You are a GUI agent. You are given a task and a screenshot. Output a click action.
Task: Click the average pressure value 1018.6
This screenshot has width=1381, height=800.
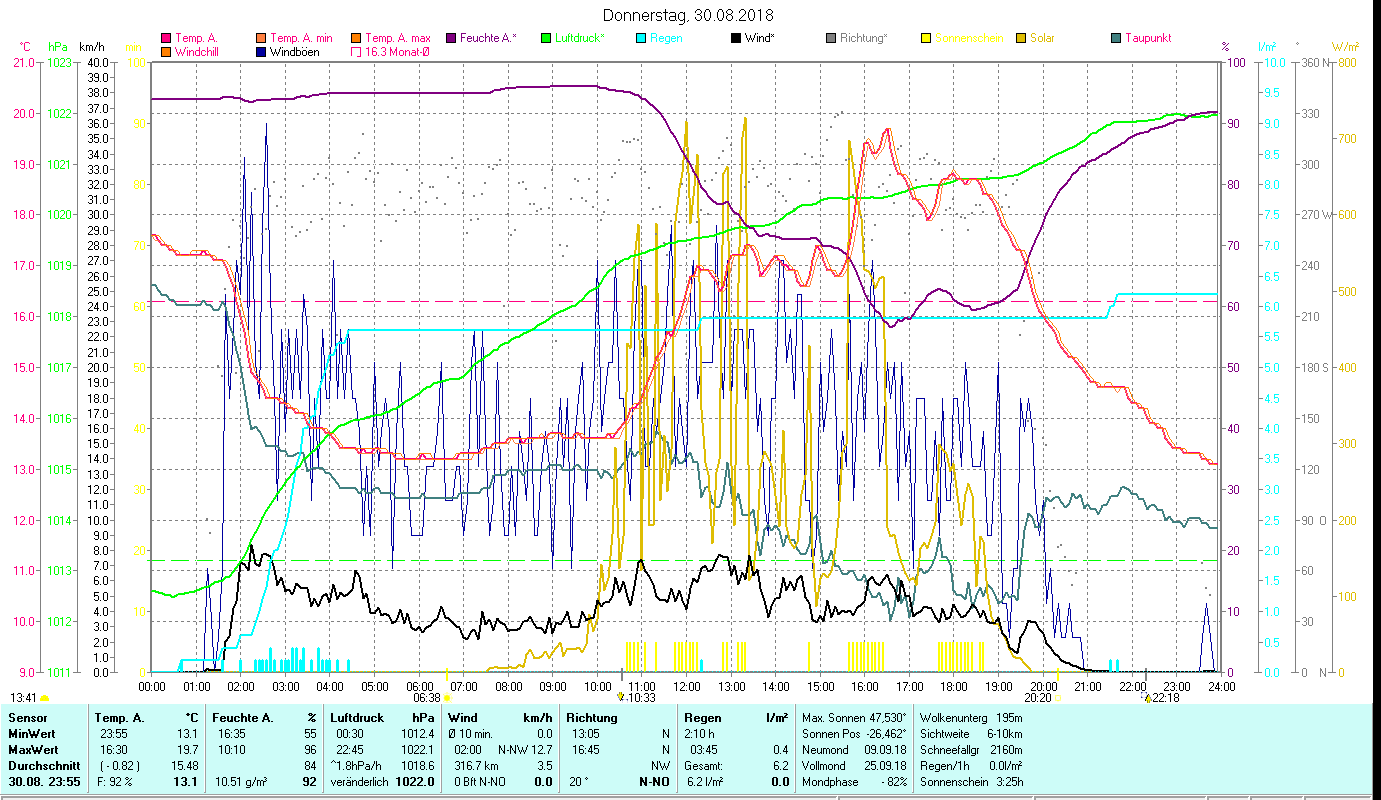click(x=419, y=766)
